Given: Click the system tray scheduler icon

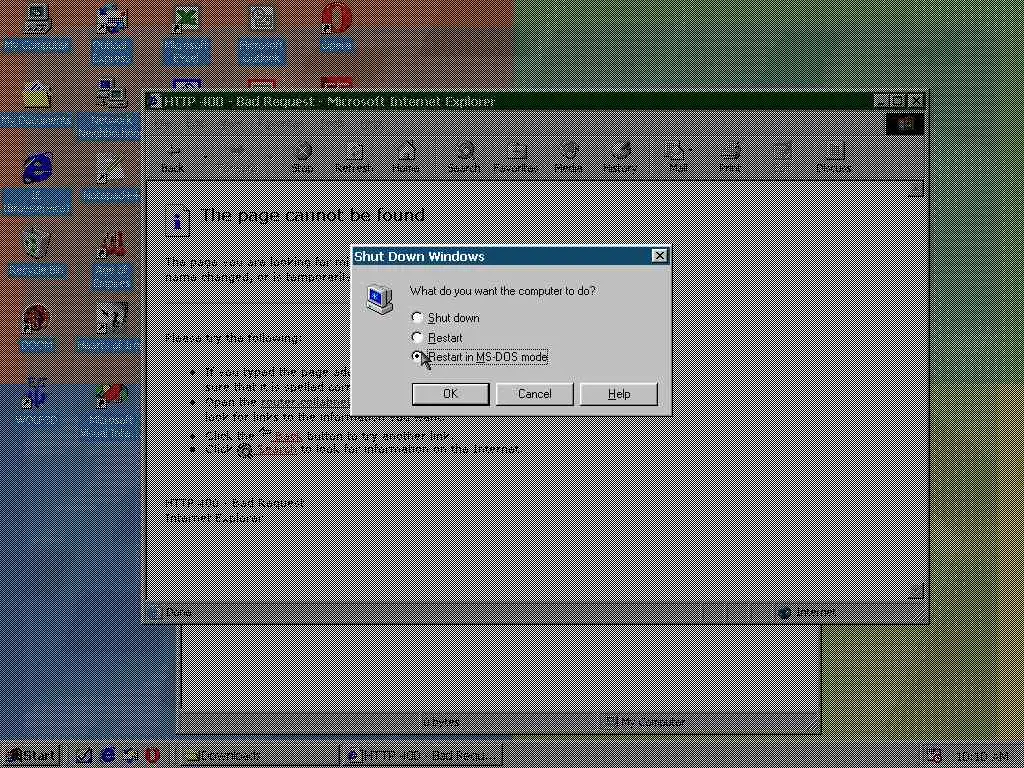Looking at the screenshot, I should [x=934, y=756].
